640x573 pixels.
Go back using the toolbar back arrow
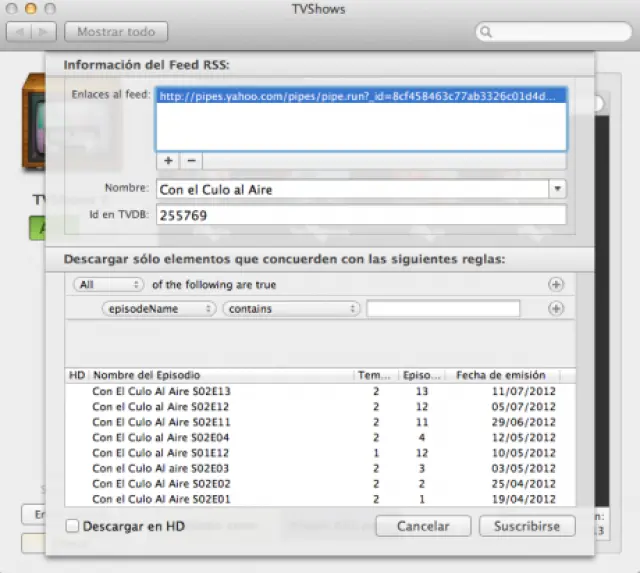click(x=20, y=32)
